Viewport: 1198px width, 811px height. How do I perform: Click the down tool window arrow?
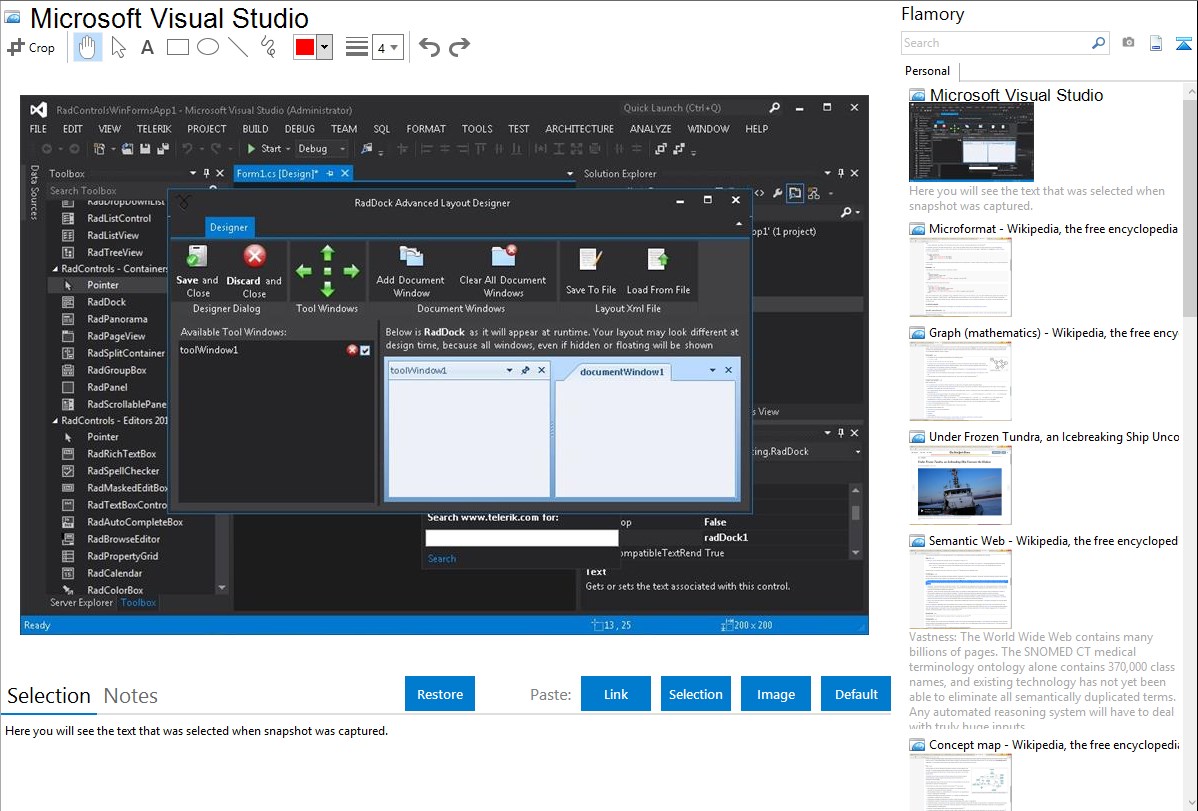click(x=328, y=289)
